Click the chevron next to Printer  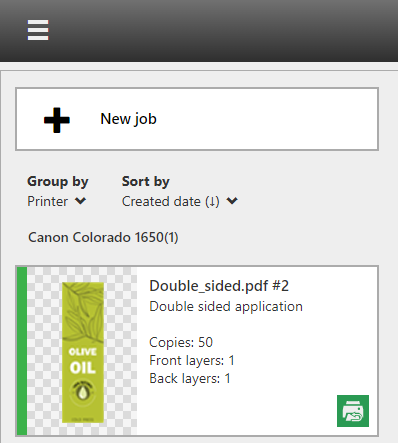(x=80, y=201)
